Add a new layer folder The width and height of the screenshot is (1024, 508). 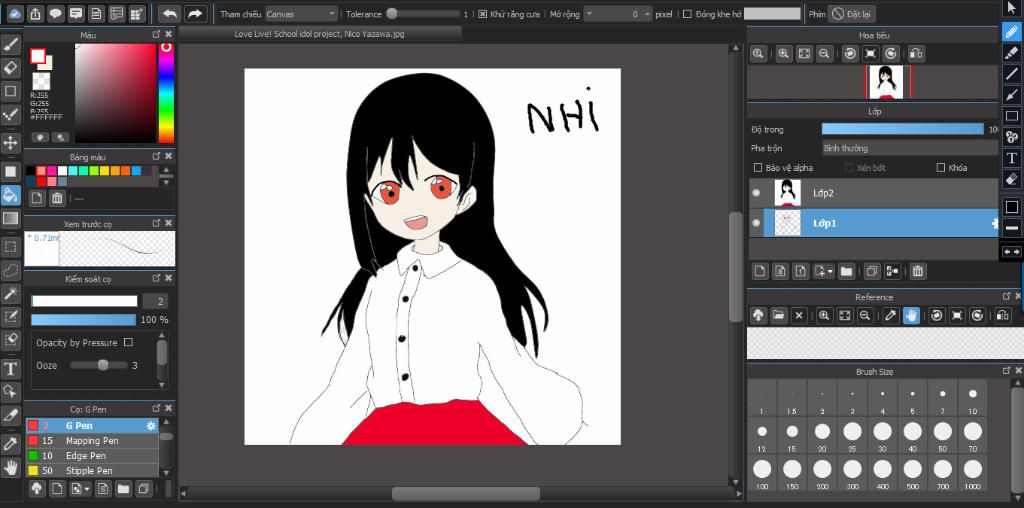pyautogui.click(x=846, y=271)
